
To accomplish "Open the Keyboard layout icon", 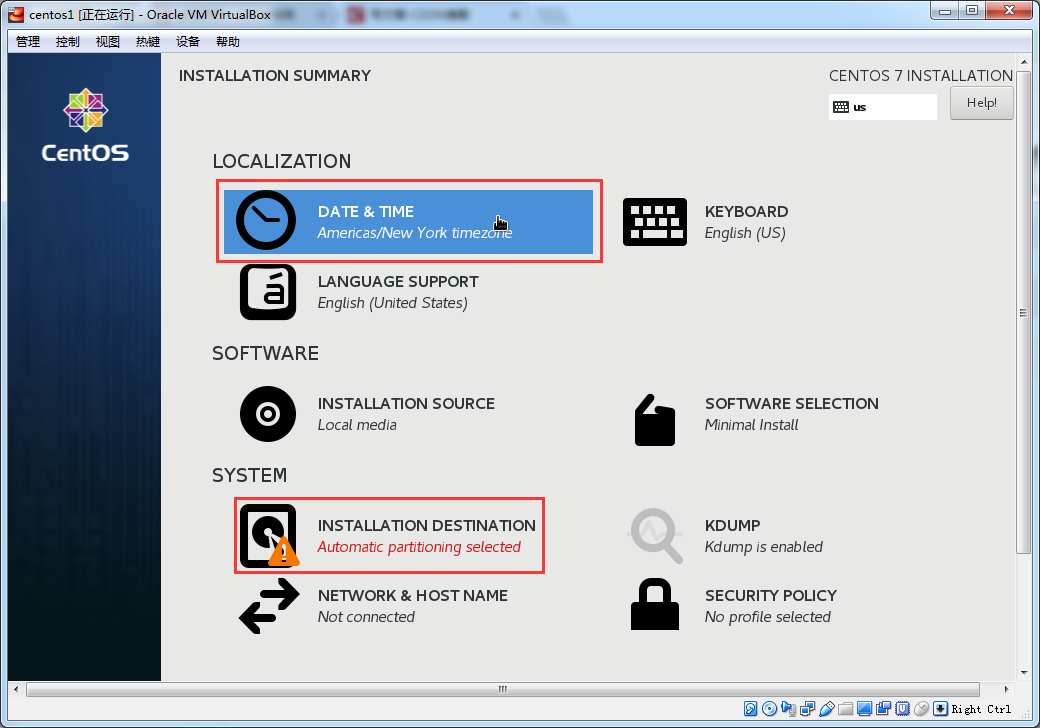I will (x=655, y=221).
